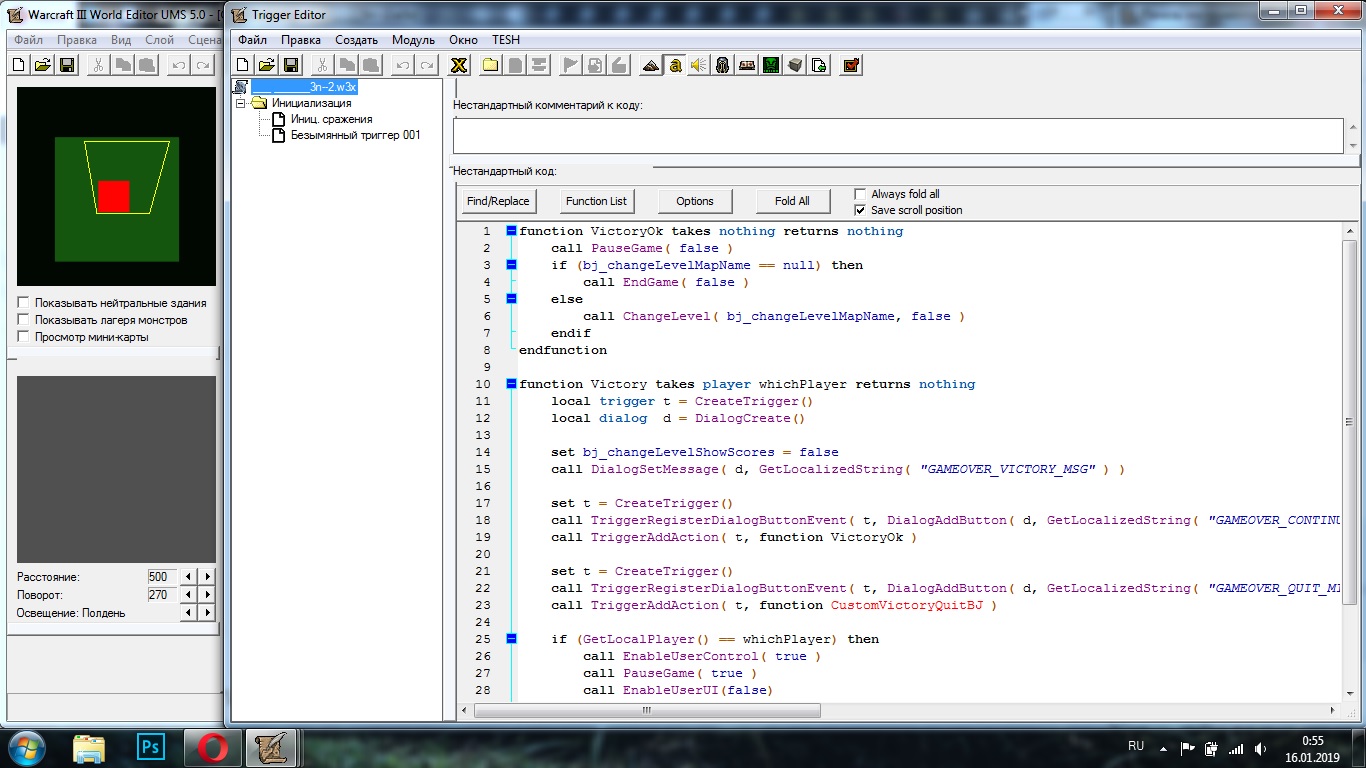Click horizontal scrollbar thumb of code editor
This screenshot has width=1366, height=768.
coord(647,710)
